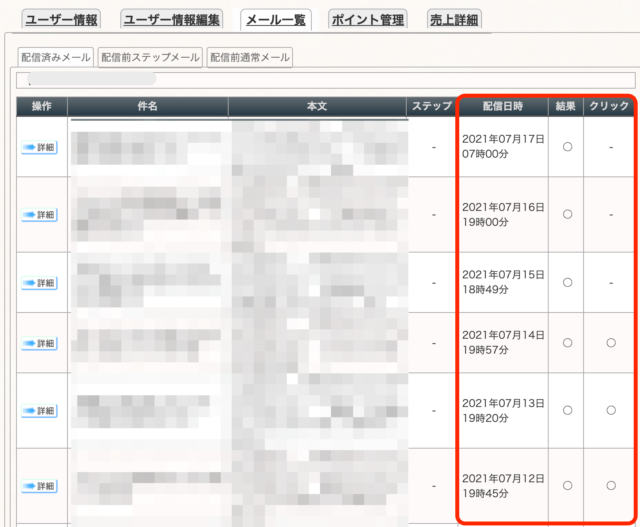Open 詳細 for the 07月15日 mail
Screen dimensions: 640x527
39,283
